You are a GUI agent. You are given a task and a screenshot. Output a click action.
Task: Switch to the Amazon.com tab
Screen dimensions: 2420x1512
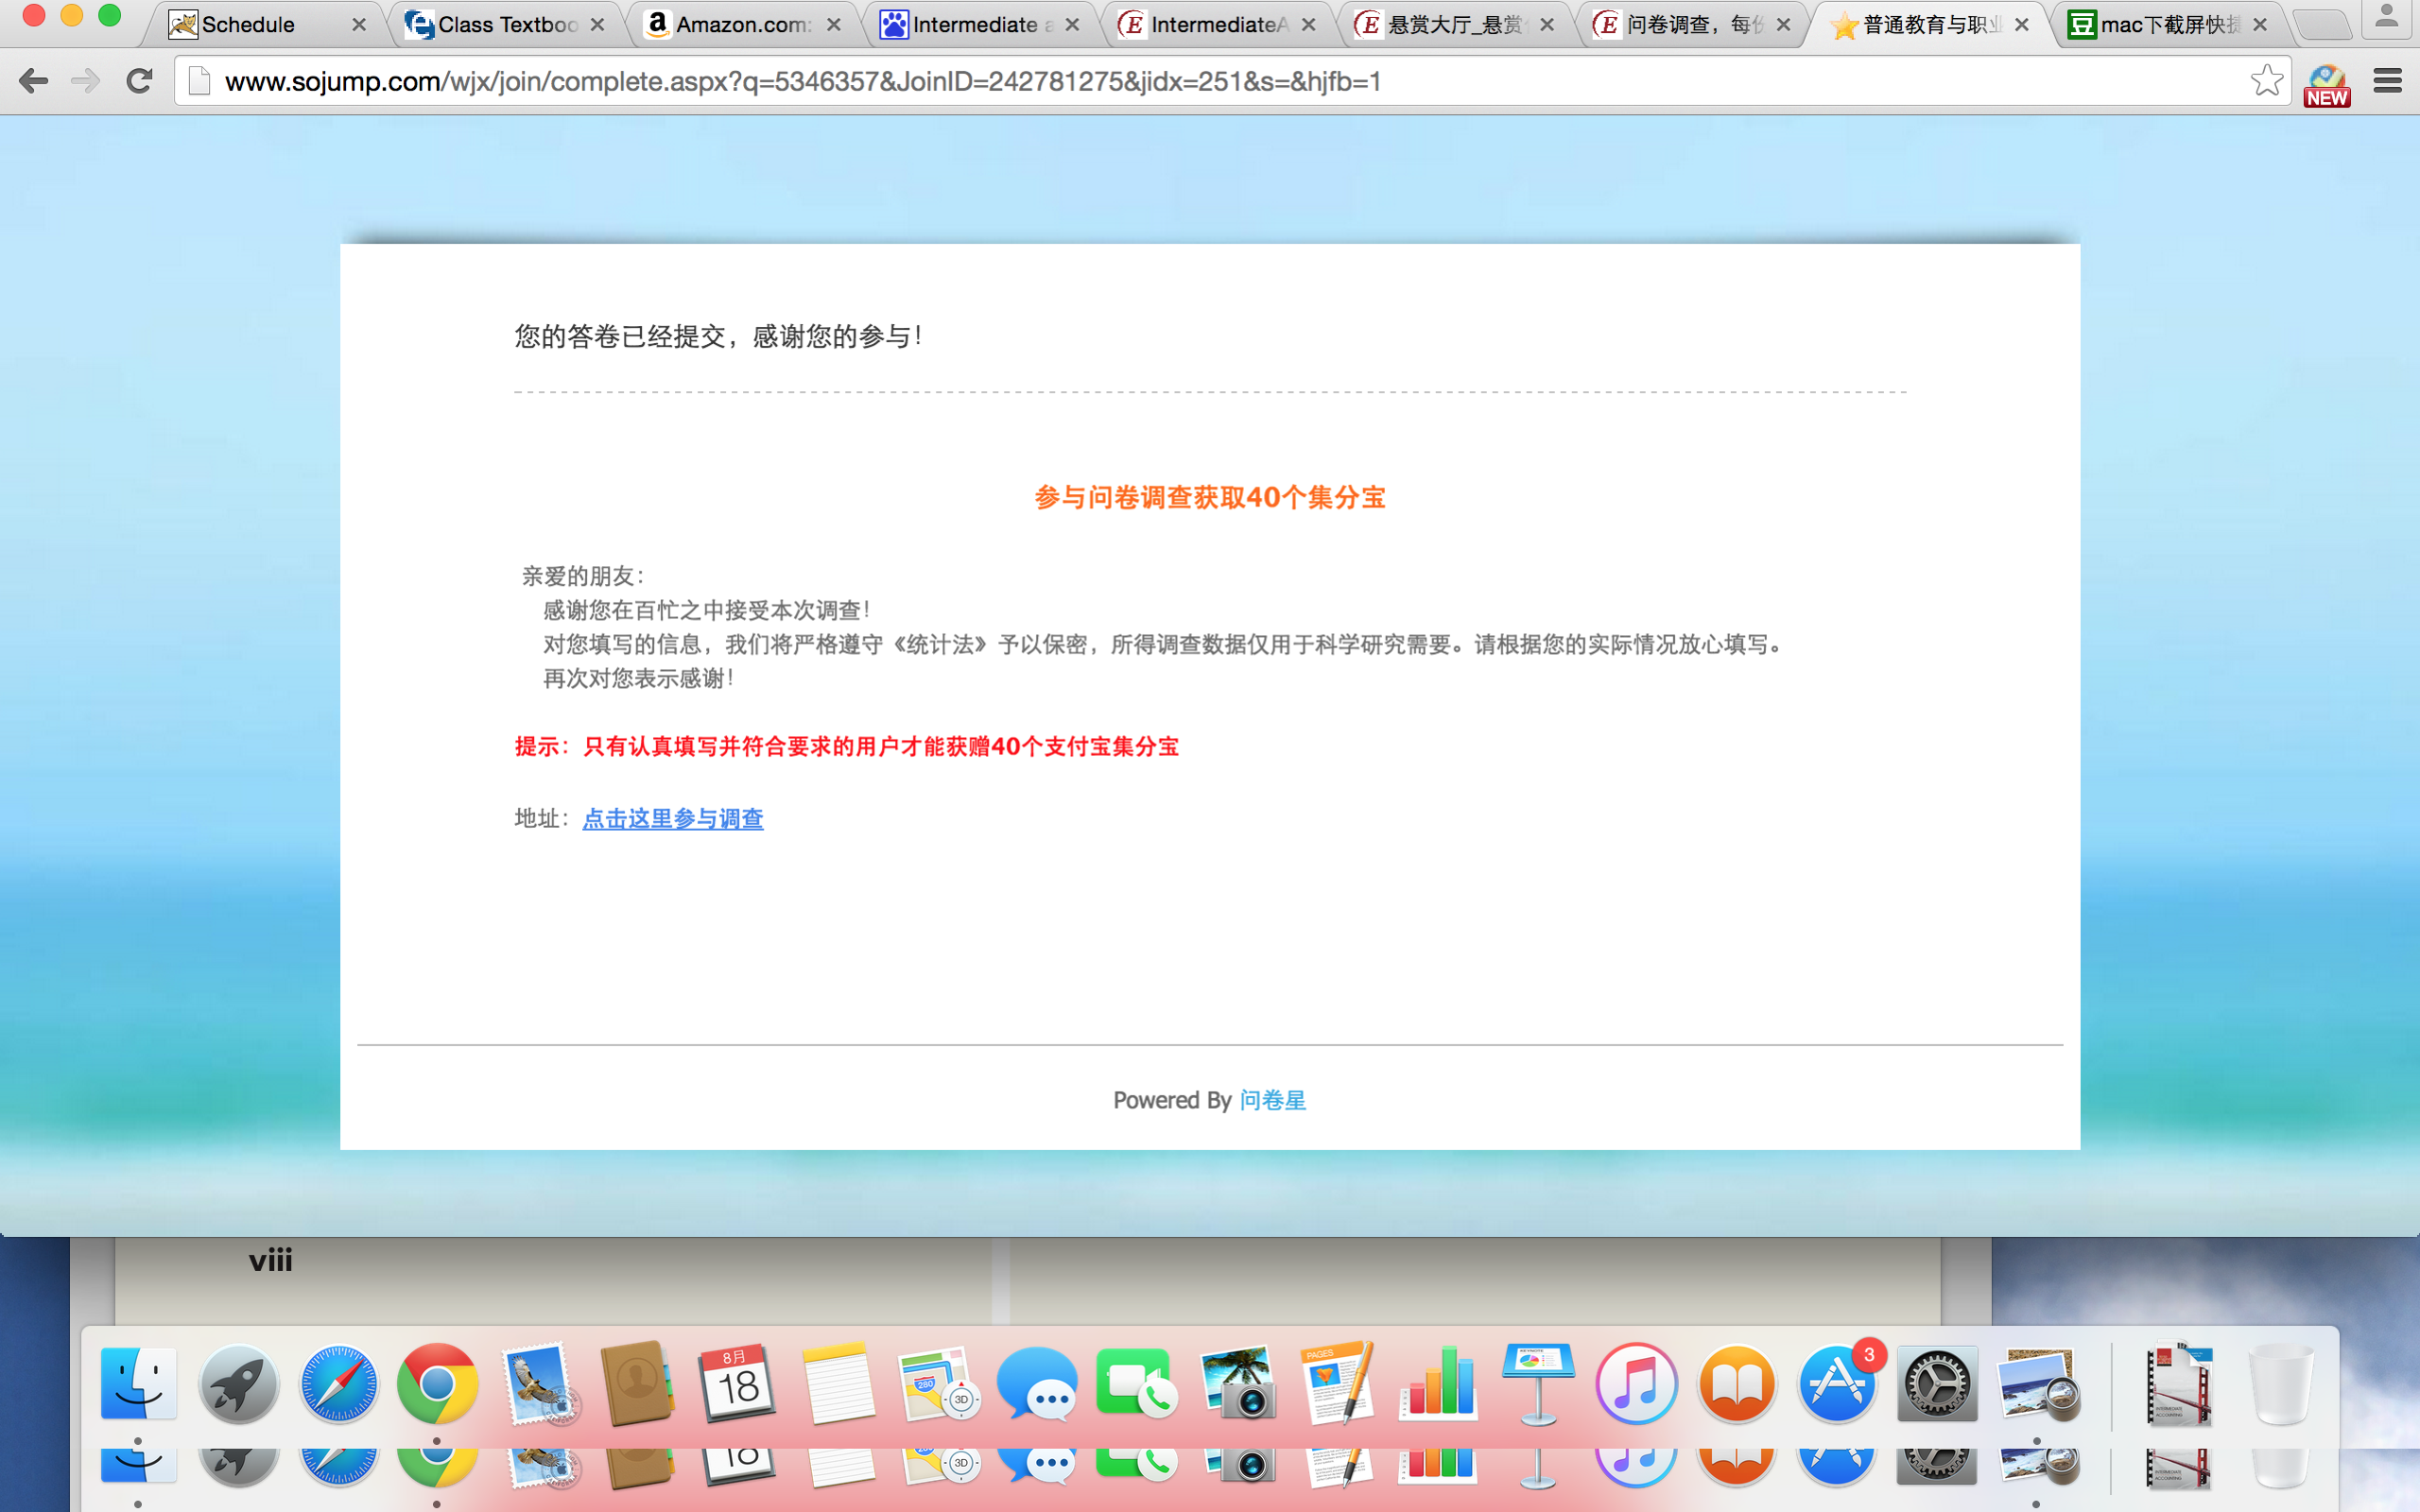(741, 25)
